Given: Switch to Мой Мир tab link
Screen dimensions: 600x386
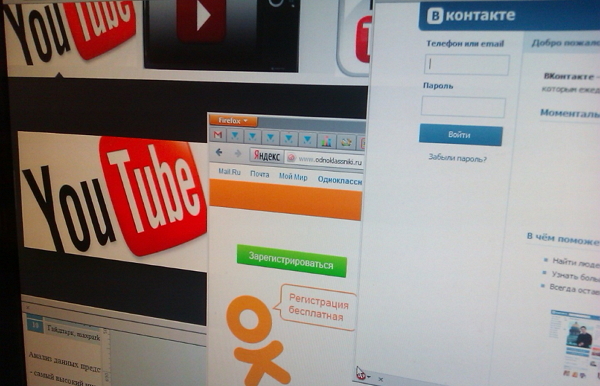Looking at the screenshot, I should pyautogui.click(x=293, y=176).
